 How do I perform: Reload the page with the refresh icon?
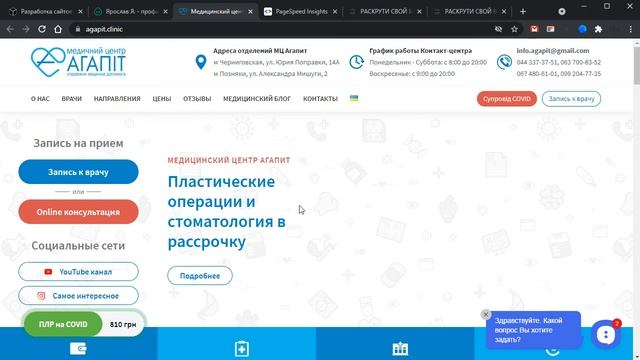point(42,29)
